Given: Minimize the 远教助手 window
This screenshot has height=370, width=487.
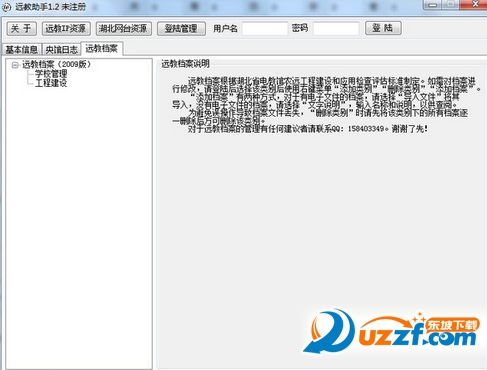Looking at the screenshot, I should [433, 5].
